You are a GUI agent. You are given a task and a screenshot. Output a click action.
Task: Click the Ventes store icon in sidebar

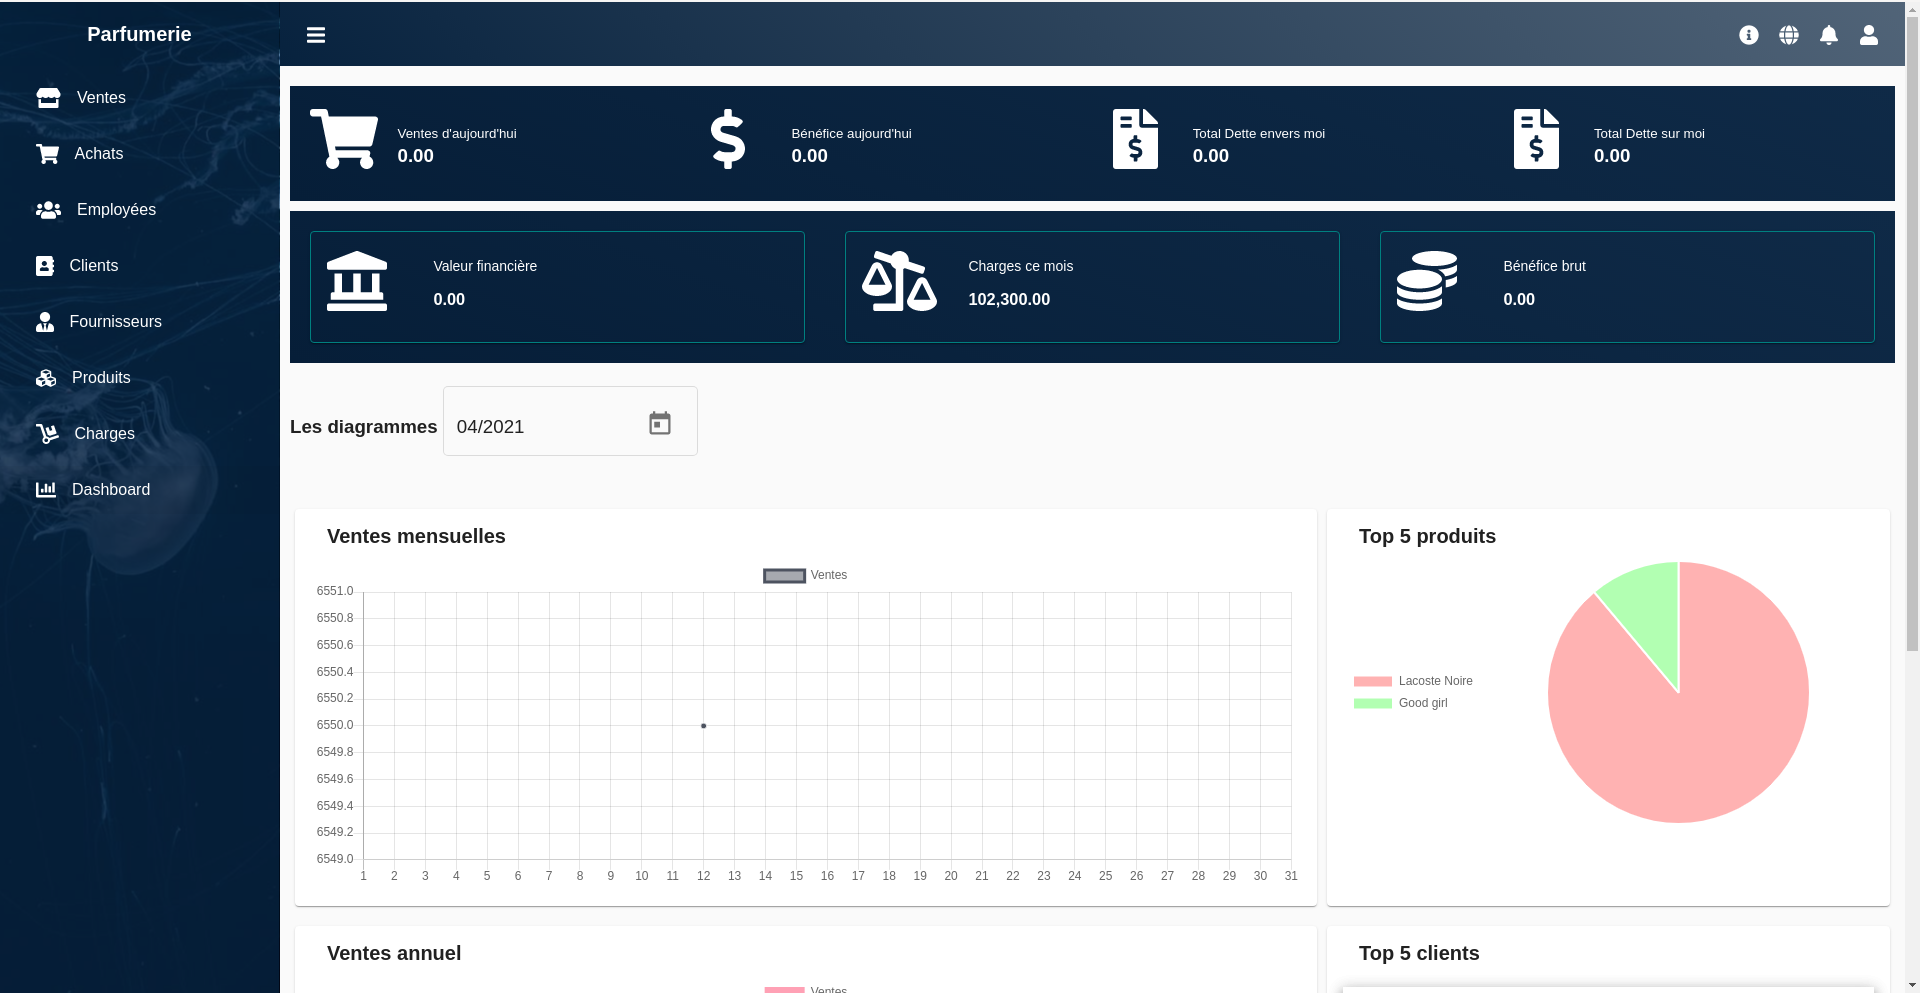[48, 97]
